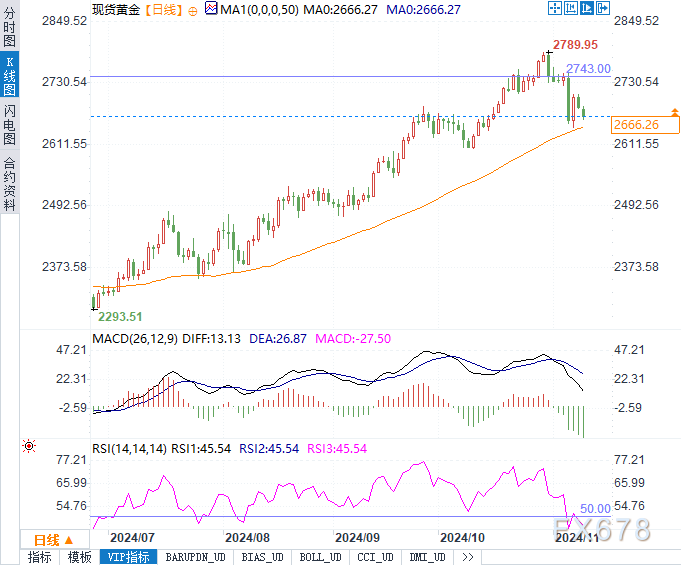The image size is (681, 565).
Task: Select the 指标 bottom tab
Action: (40, 557)
